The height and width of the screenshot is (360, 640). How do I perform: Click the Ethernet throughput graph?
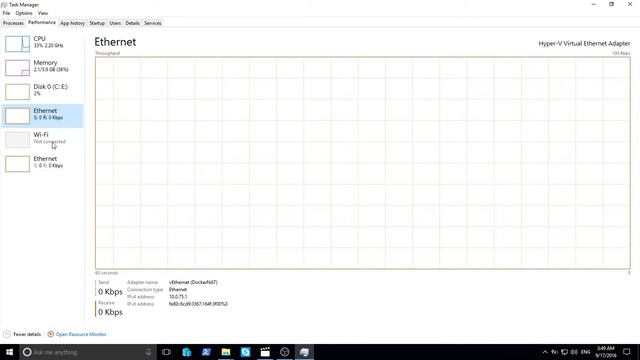[x=363, y=163]
